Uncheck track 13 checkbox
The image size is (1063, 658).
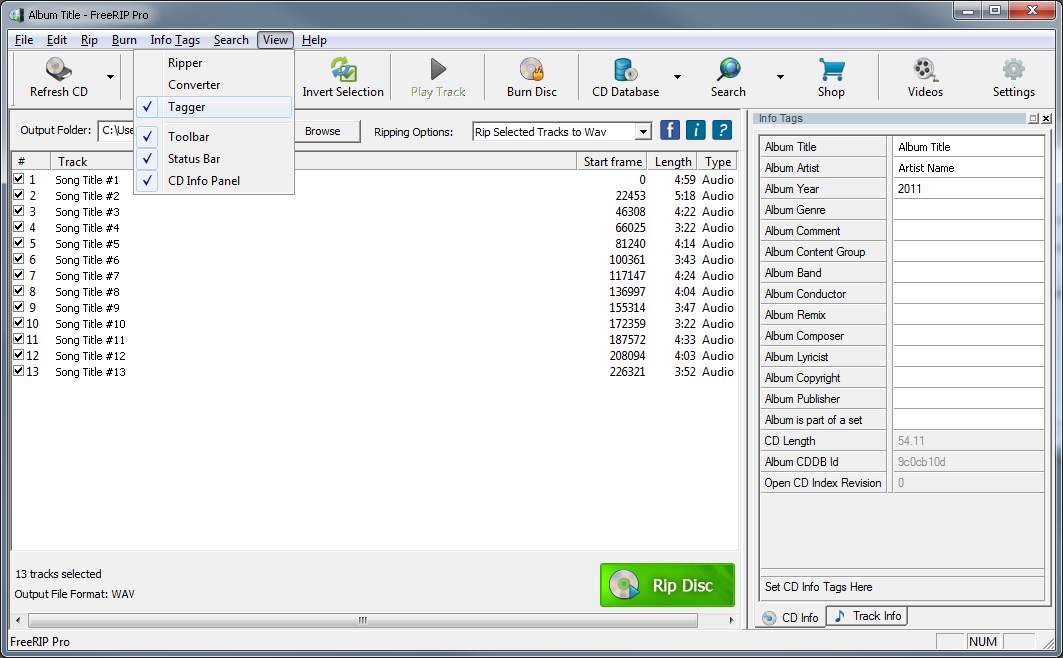pos(19,371)
